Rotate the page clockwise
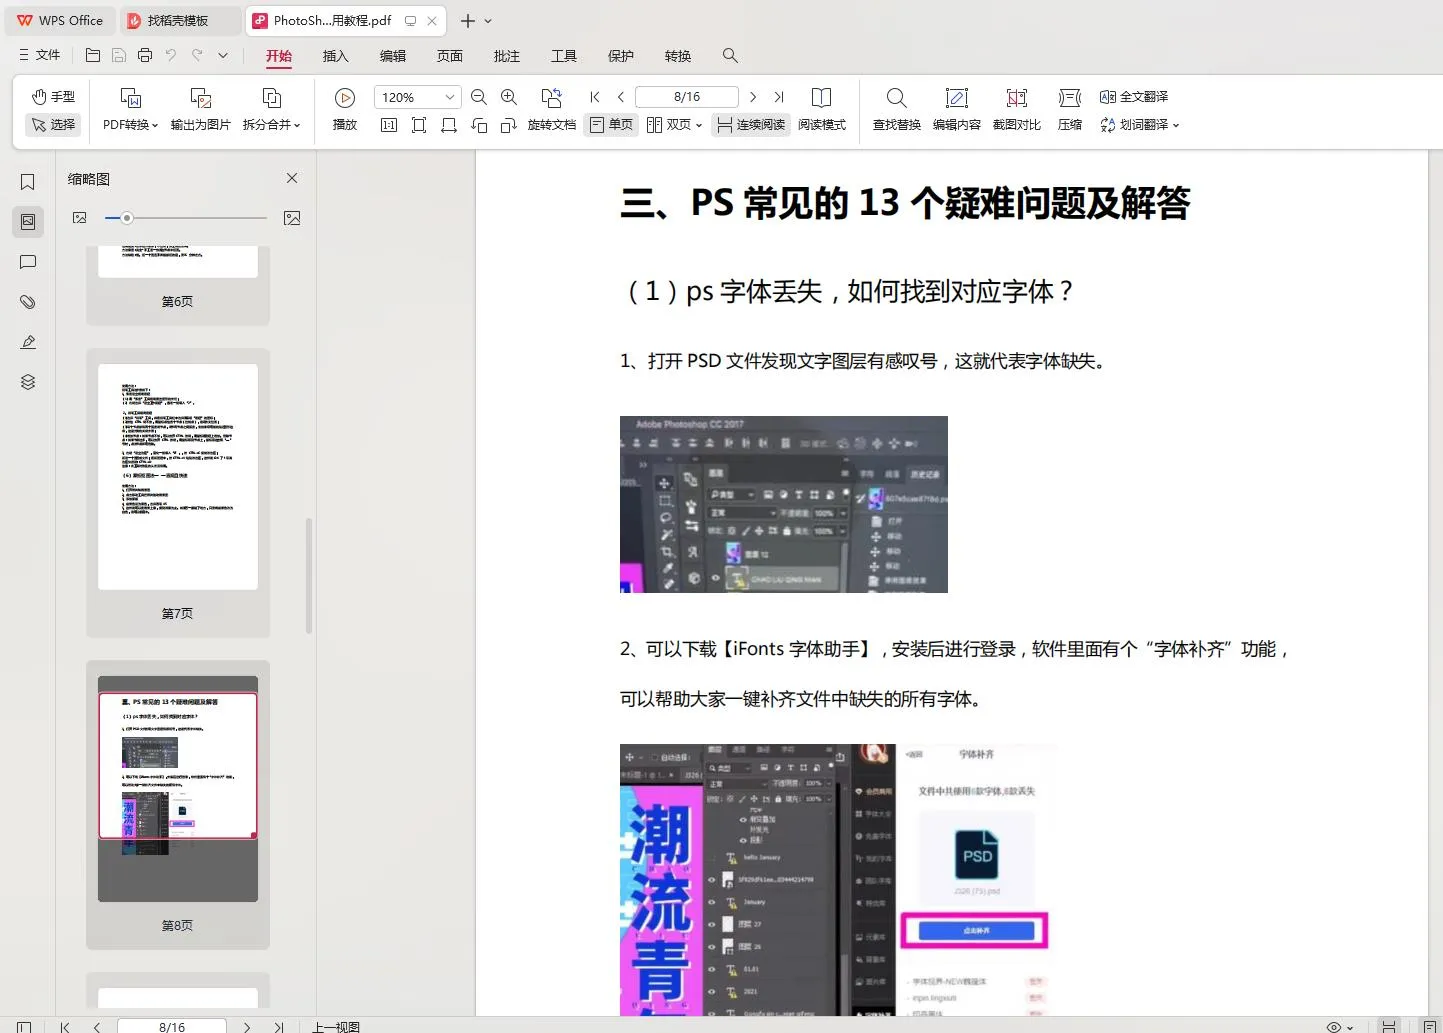Viewport: 1443px width, 1033px height. [x=509, y=125]
